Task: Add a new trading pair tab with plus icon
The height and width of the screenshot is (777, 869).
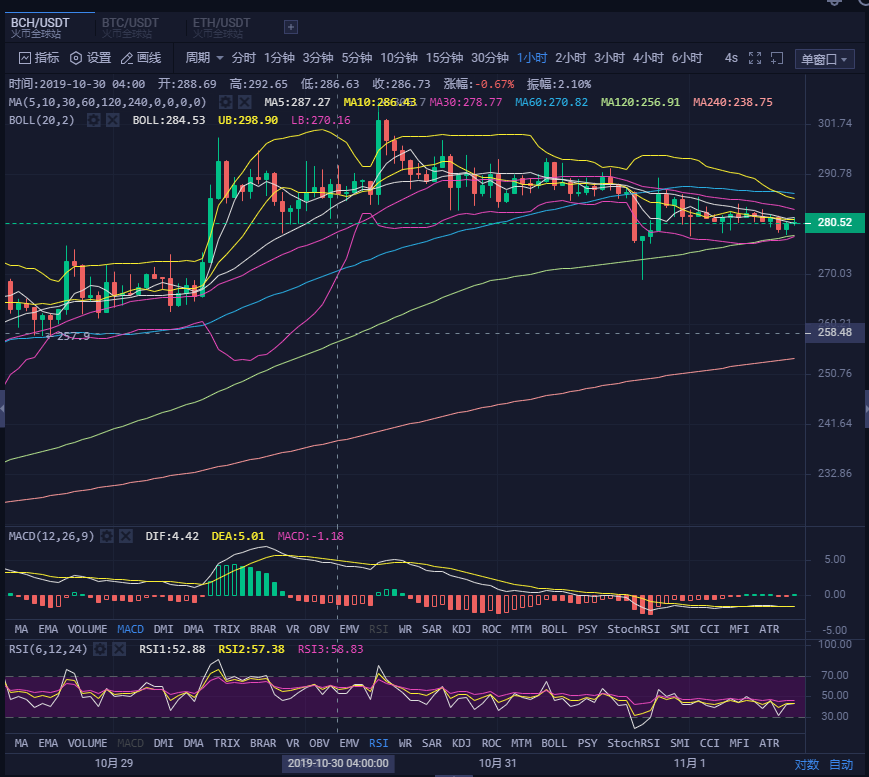Action: [x=291, y=27]
